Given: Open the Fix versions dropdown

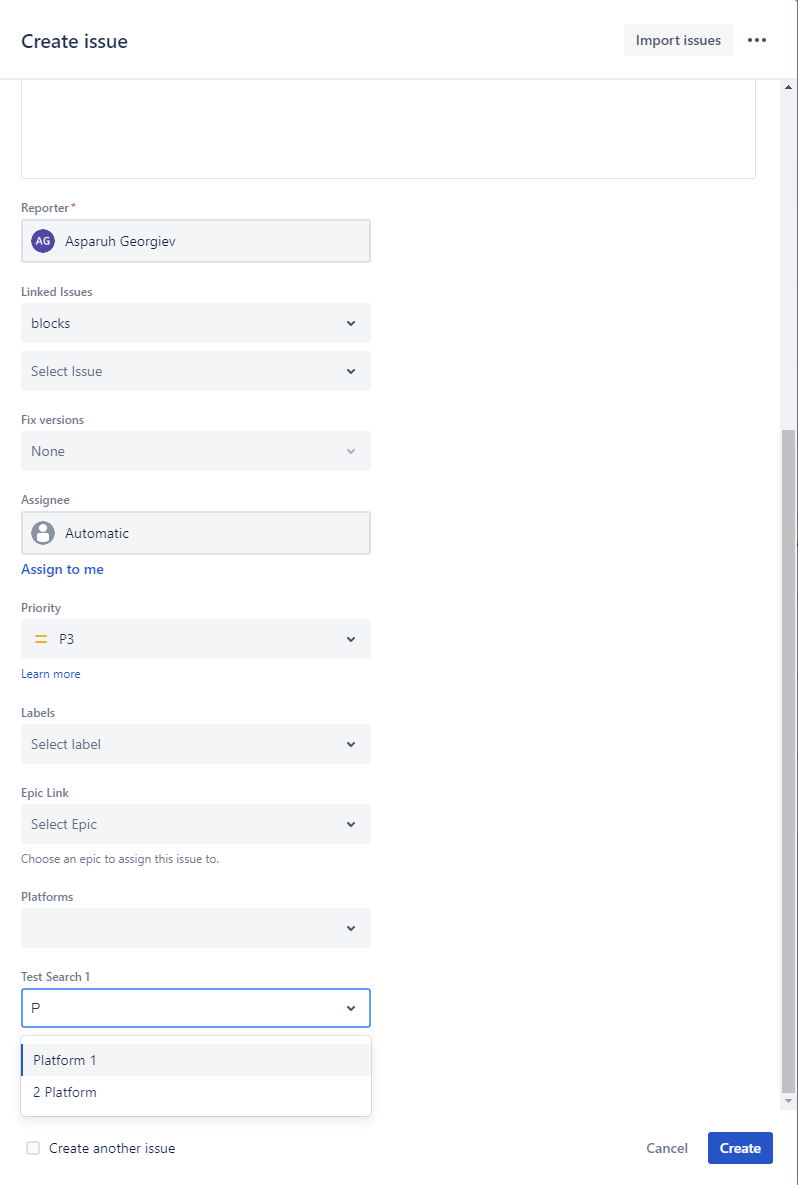Looking at the screenshot, I should pos(196,451).
